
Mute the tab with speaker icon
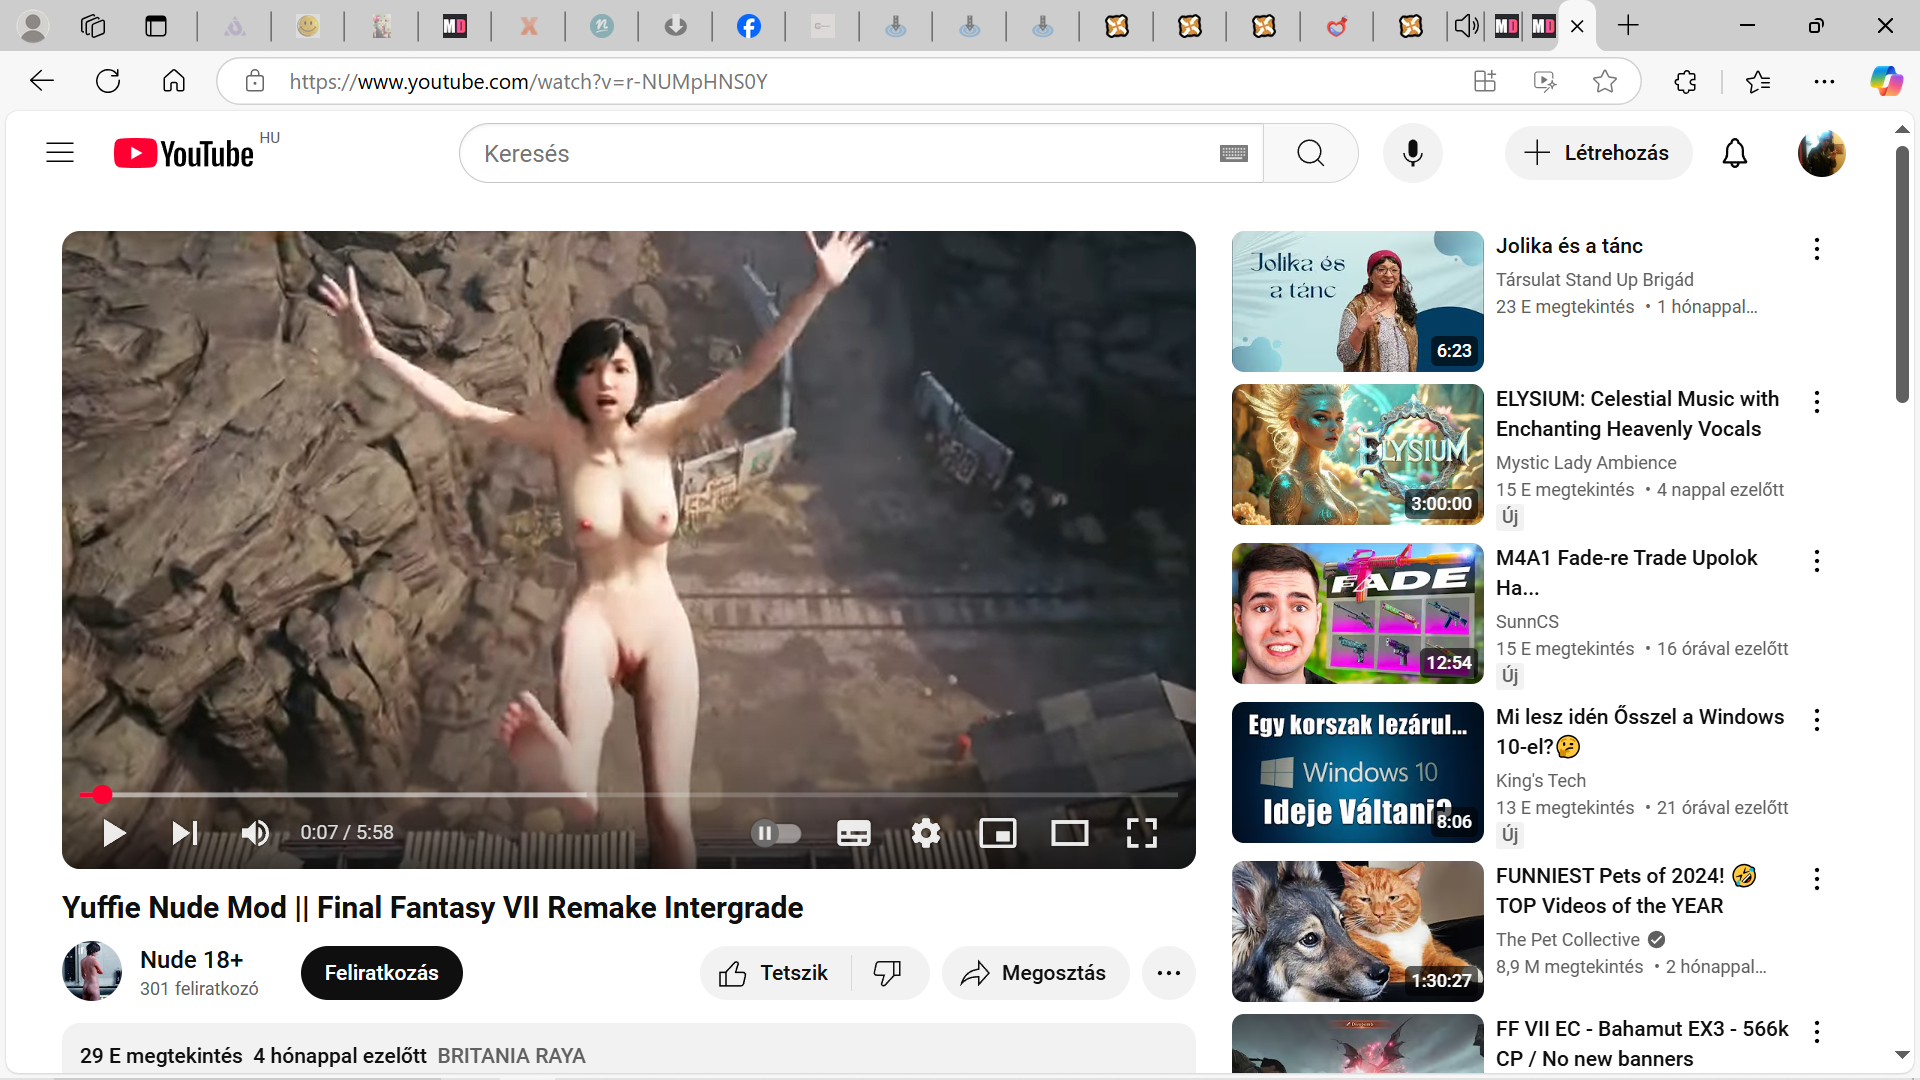pos(1466,26)
